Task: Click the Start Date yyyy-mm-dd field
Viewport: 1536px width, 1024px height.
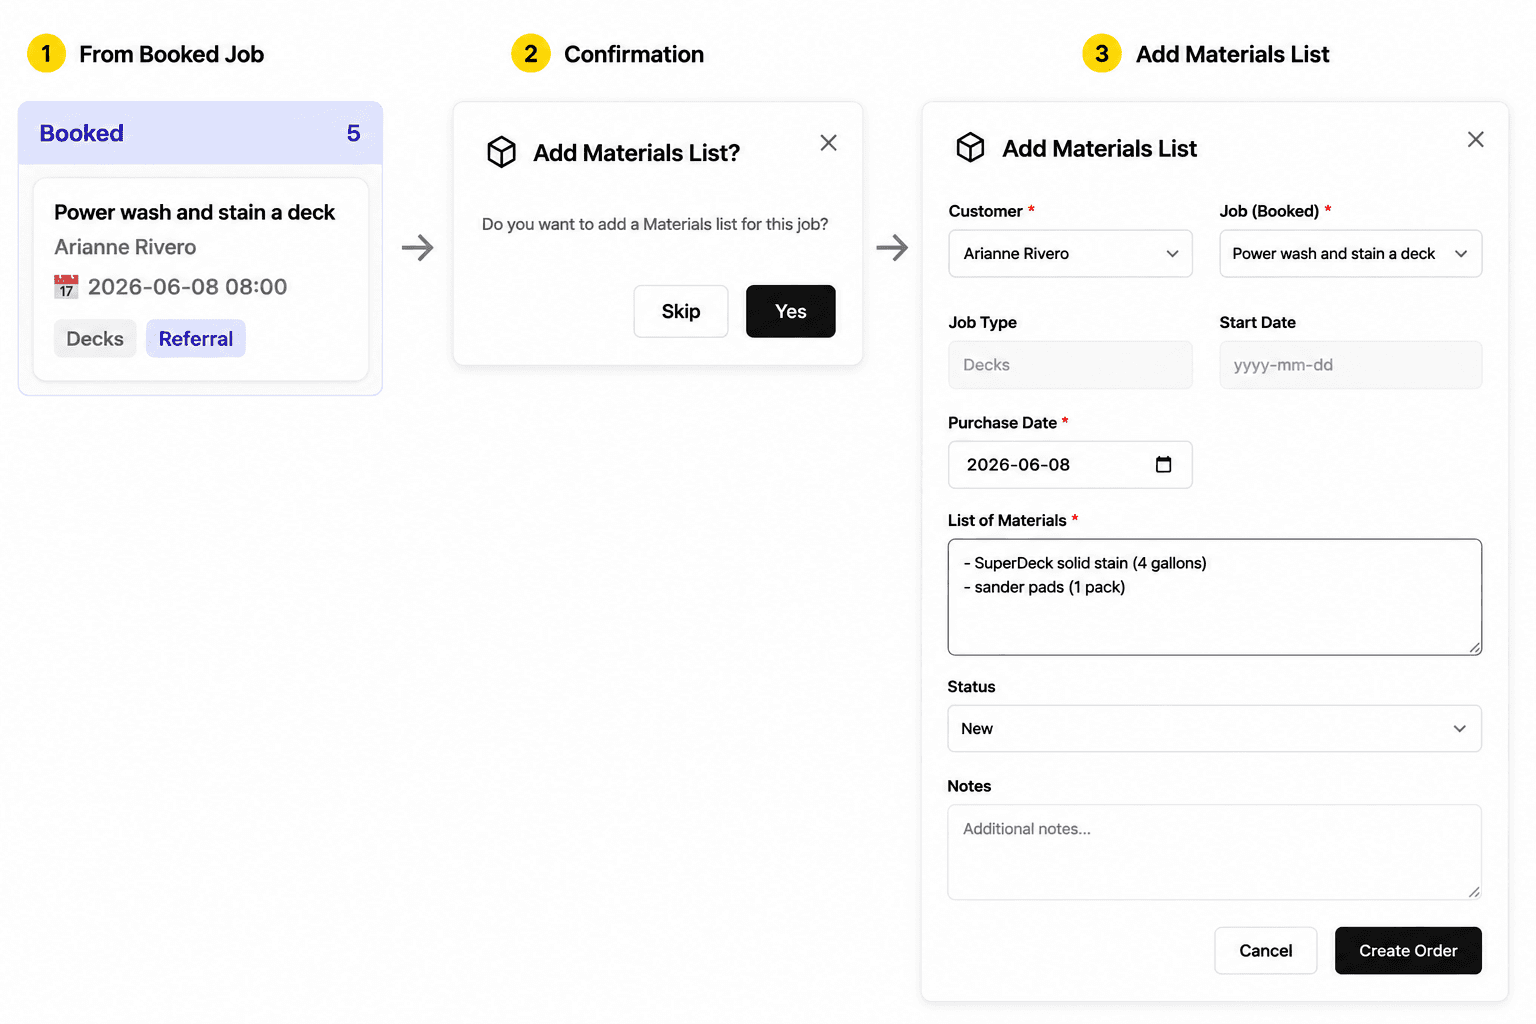Action: pyautogui.click(x=1350, y=365)
